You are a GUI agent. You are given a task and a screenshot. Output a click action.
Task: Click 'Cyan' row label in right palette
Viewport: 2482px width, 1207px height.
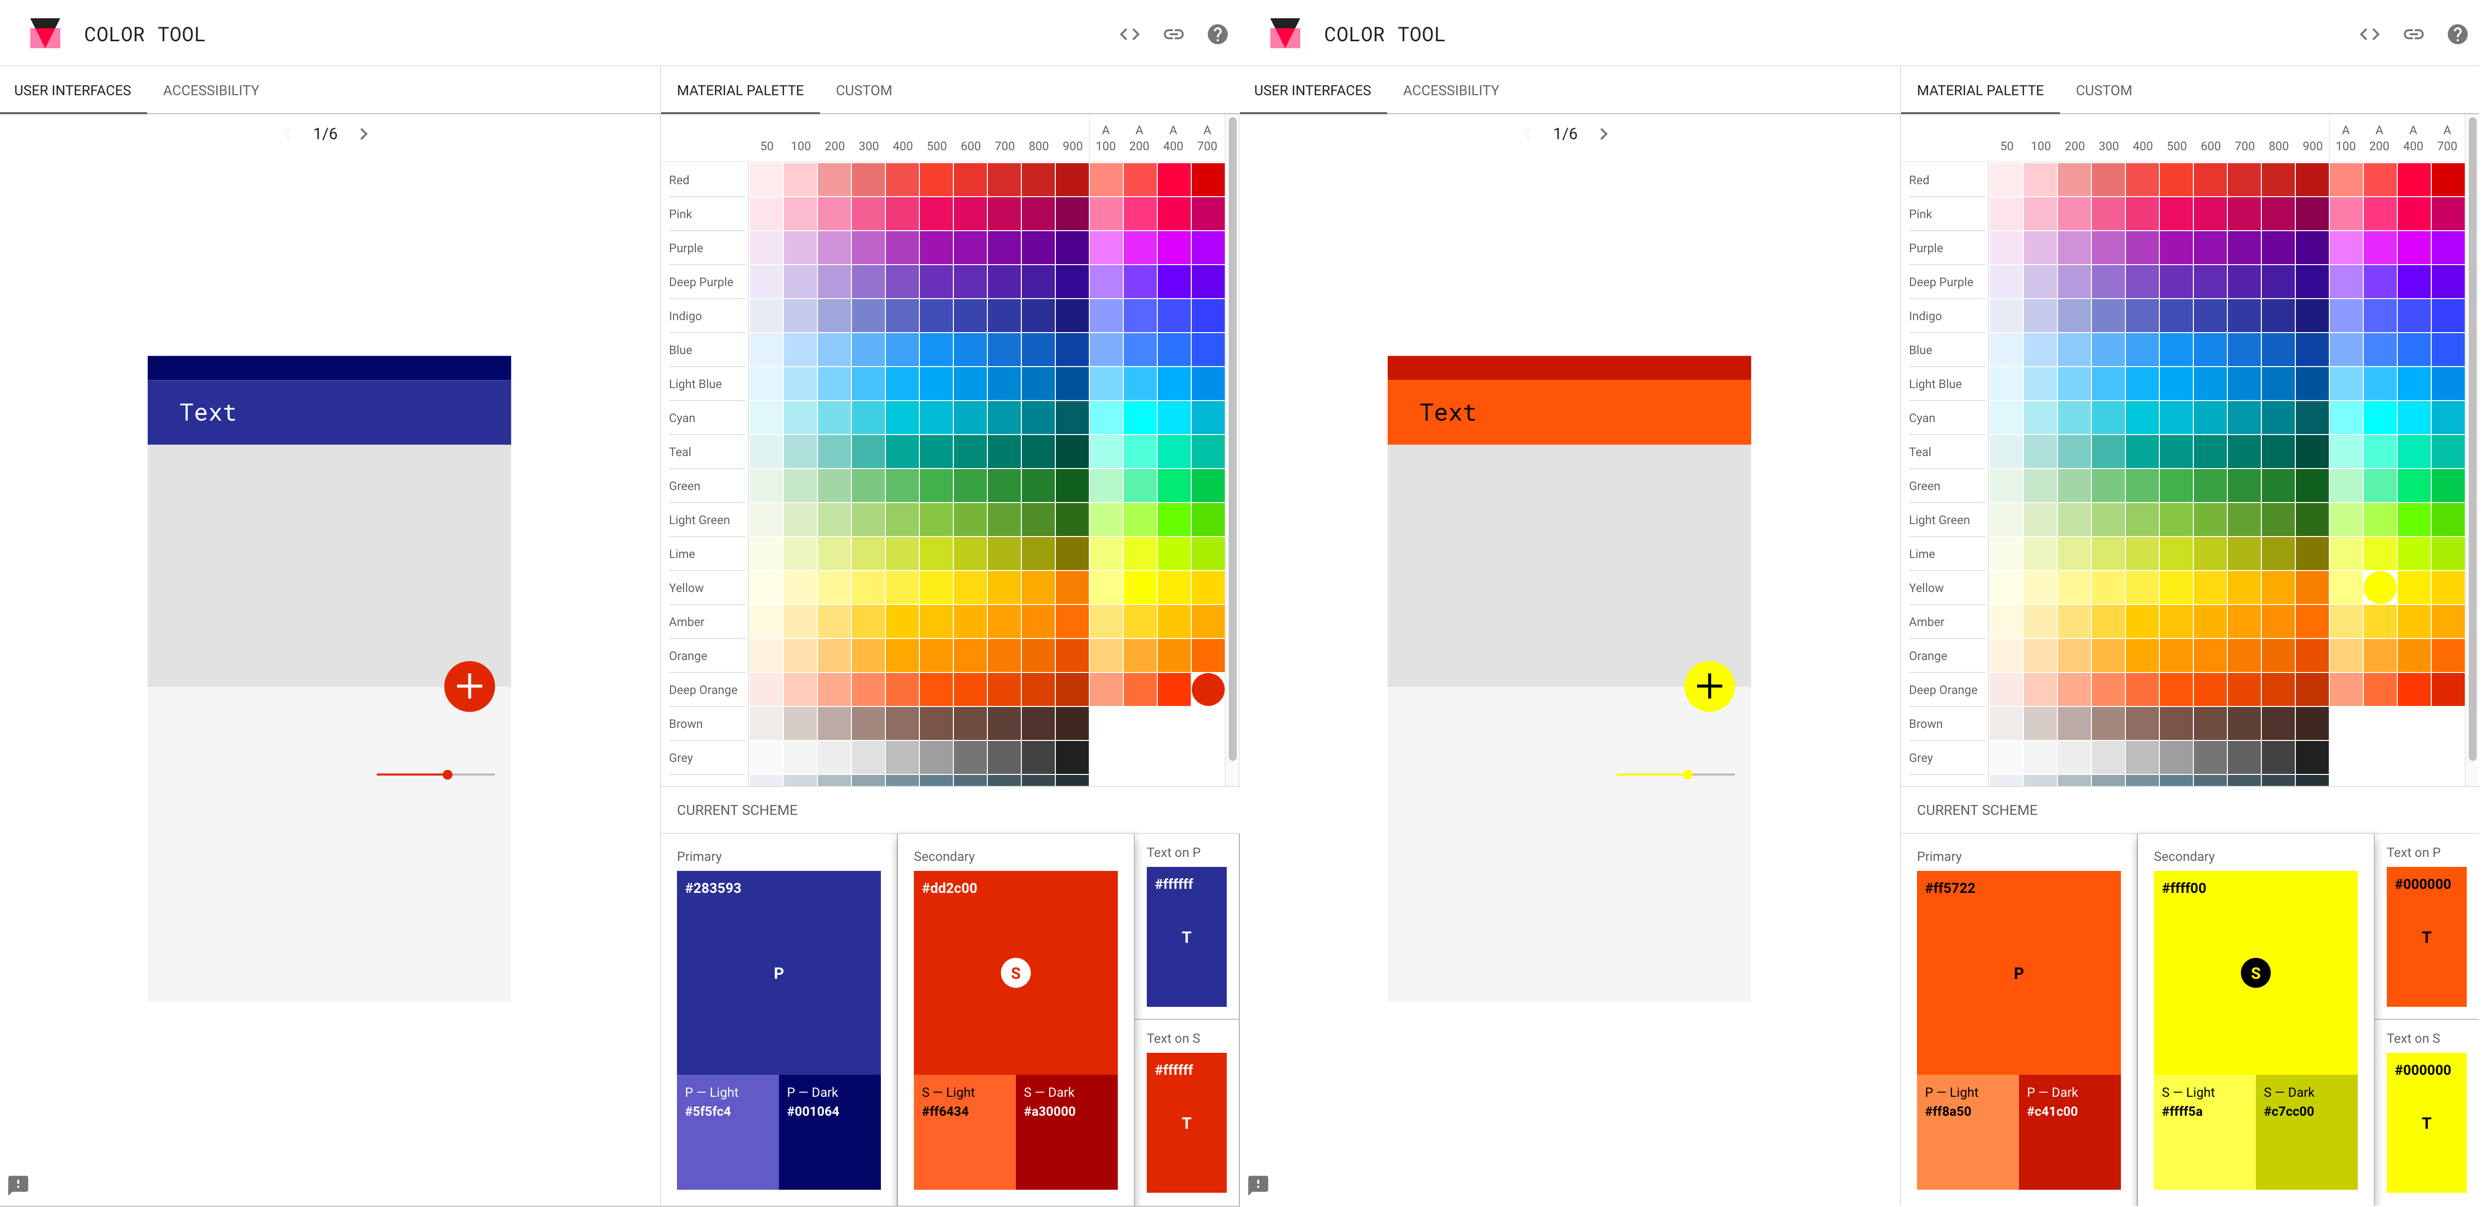[1922, 418]
